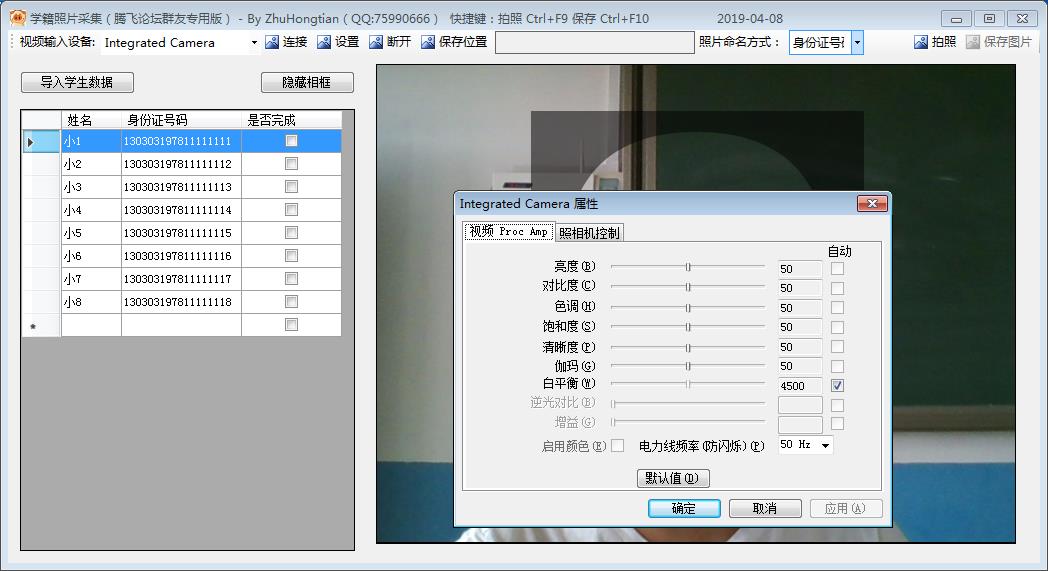Click the 亮度 brightness slider
The width and height of the screenshot is (1048, 571).
coord(688,267)
